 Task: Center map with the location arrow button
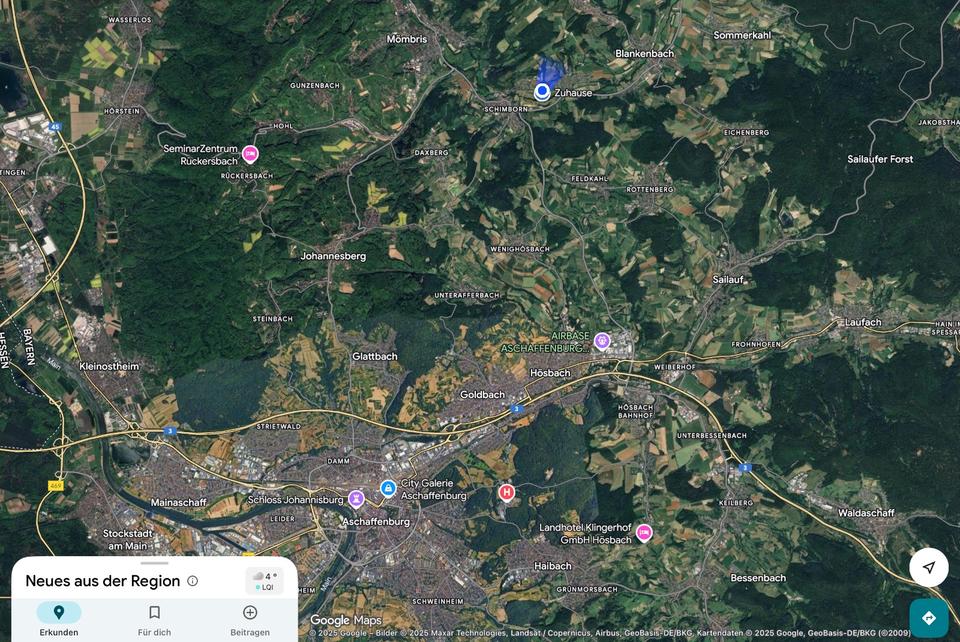[928, 567]
